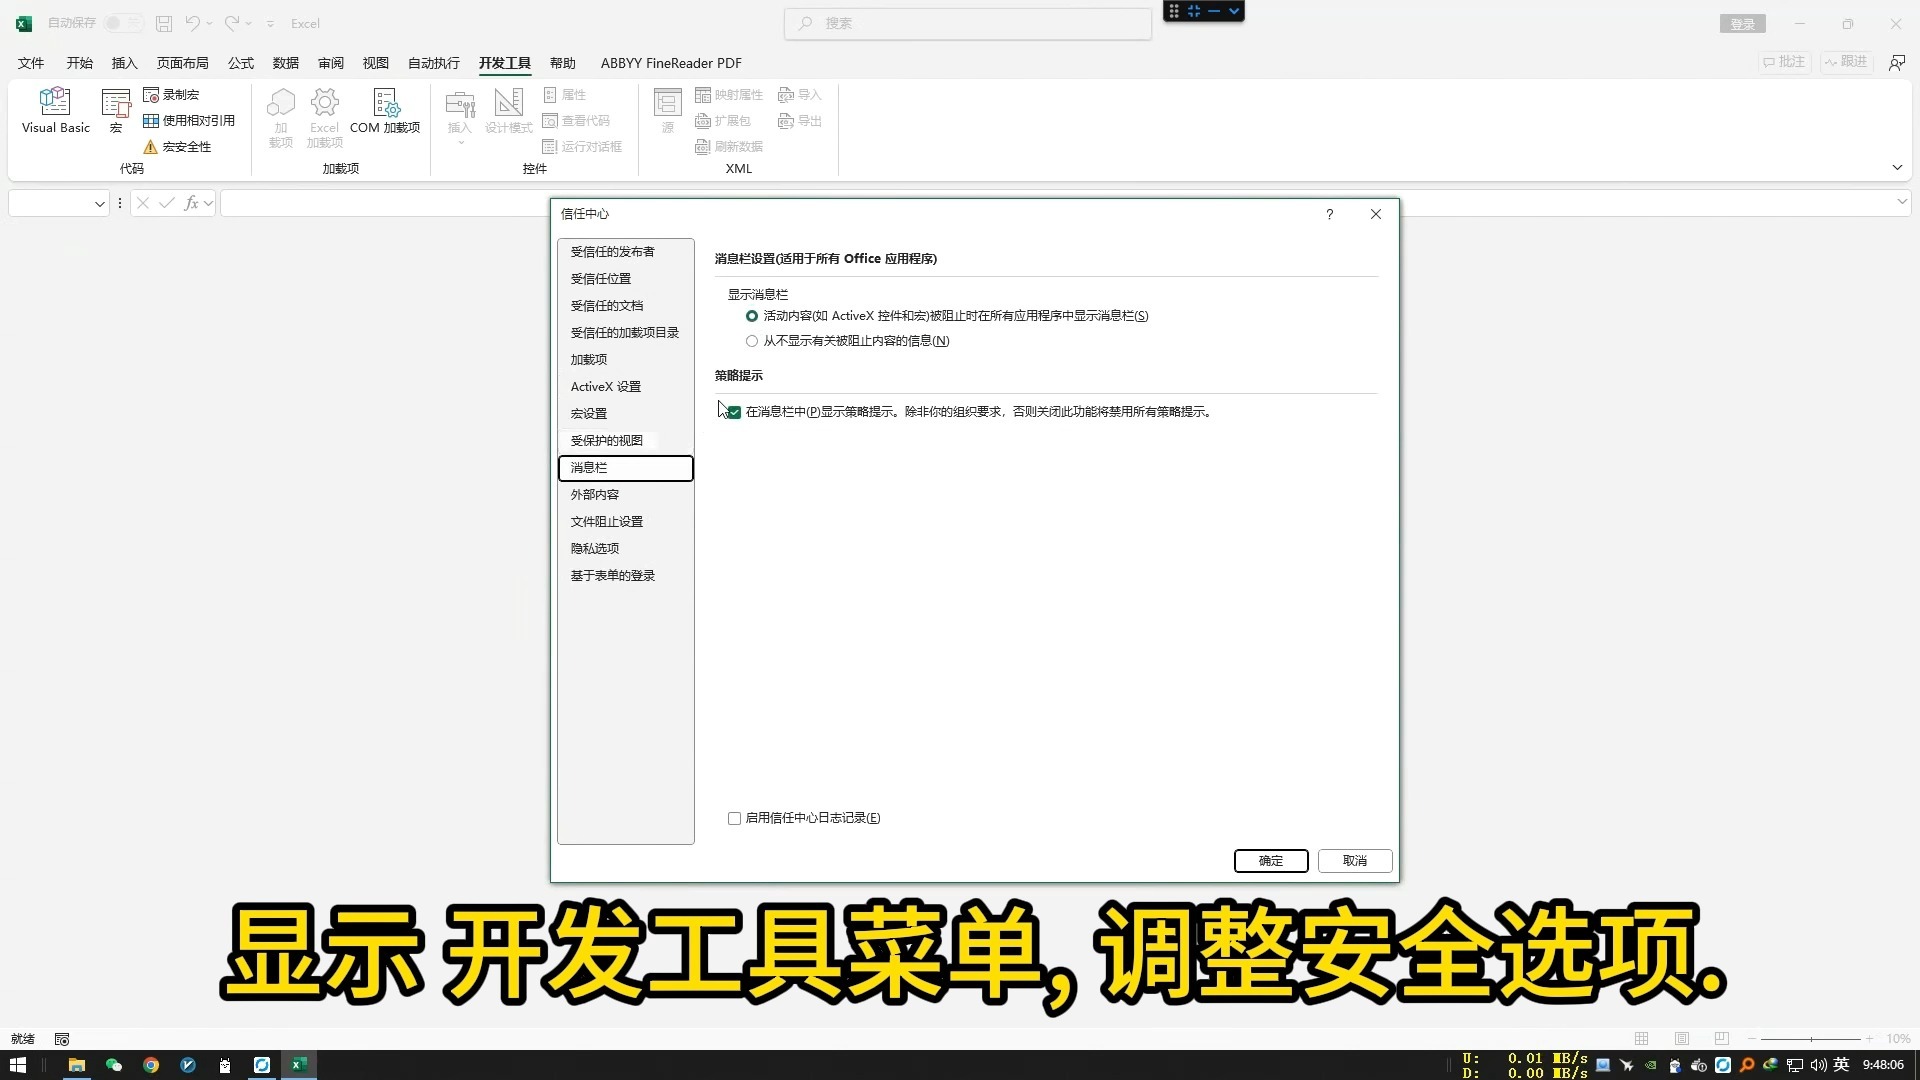Screen dimensions: 1920x1080
Task: Click the 登录 sign-in button
Action: (x=1743, y=24)
